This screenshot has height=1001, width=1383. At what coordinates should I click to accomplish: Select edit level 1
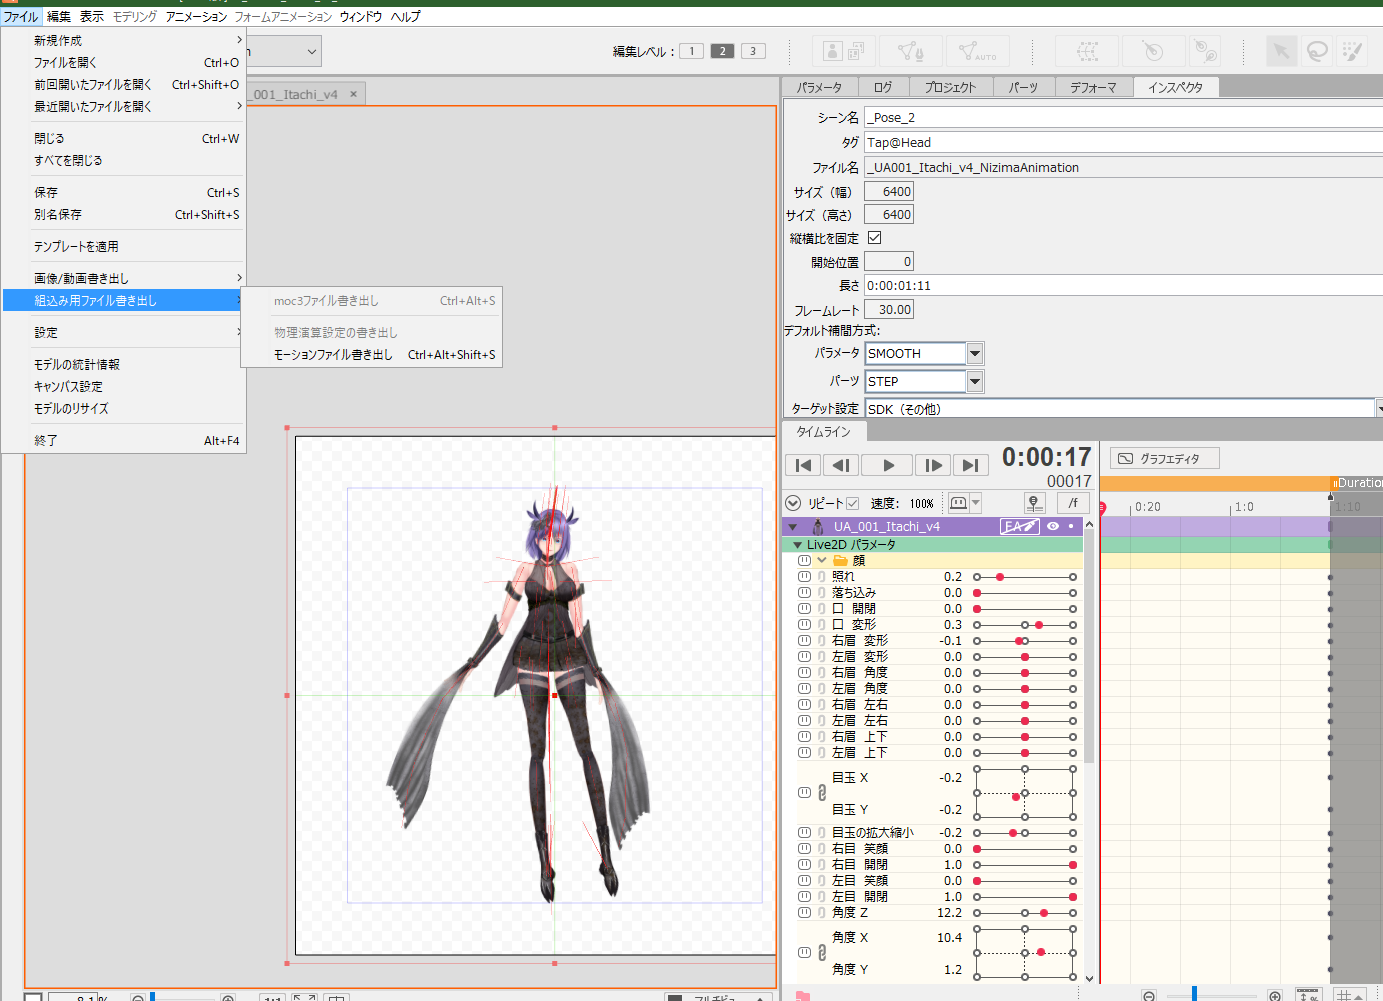691,51
